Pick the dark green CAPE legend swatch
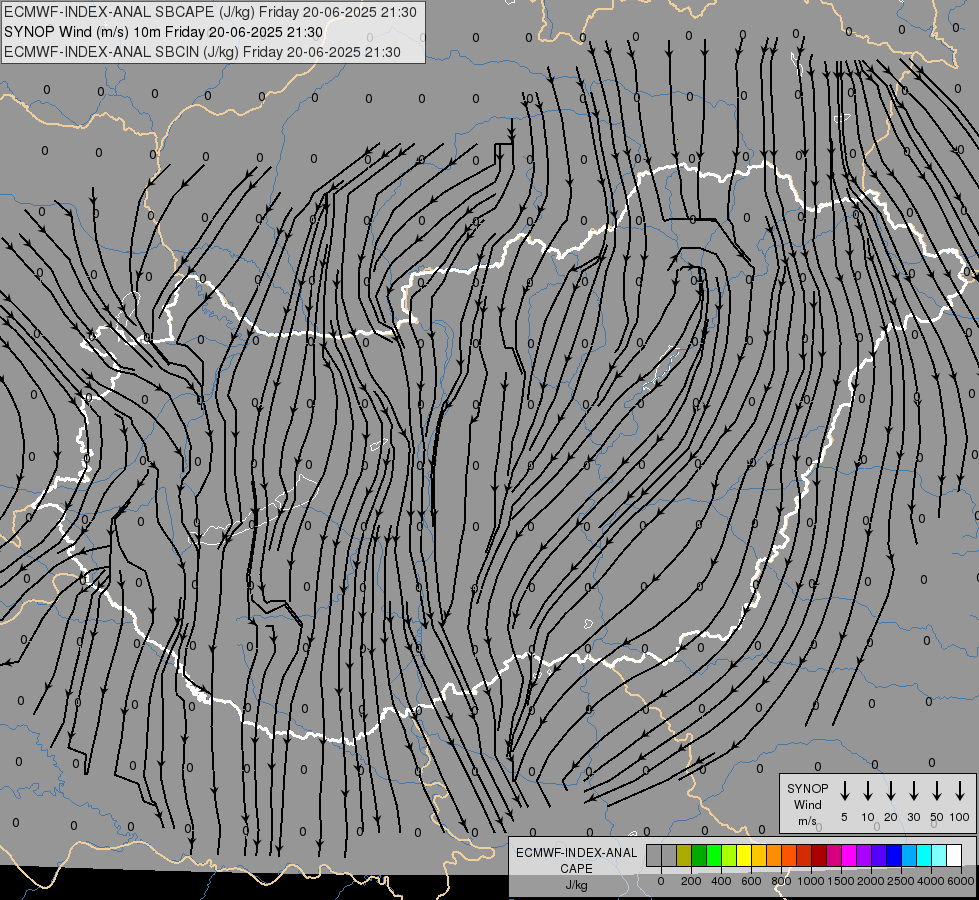Viewport: 979px width, 900px height. point(699,855)
